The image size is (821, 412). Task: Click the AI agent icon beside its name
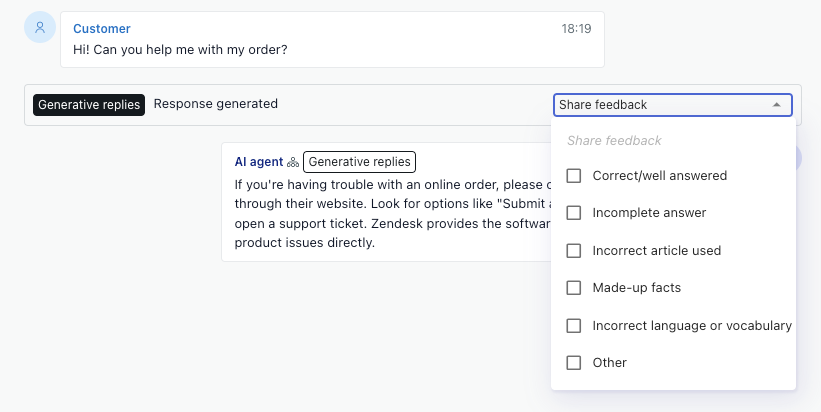(293, 162)
